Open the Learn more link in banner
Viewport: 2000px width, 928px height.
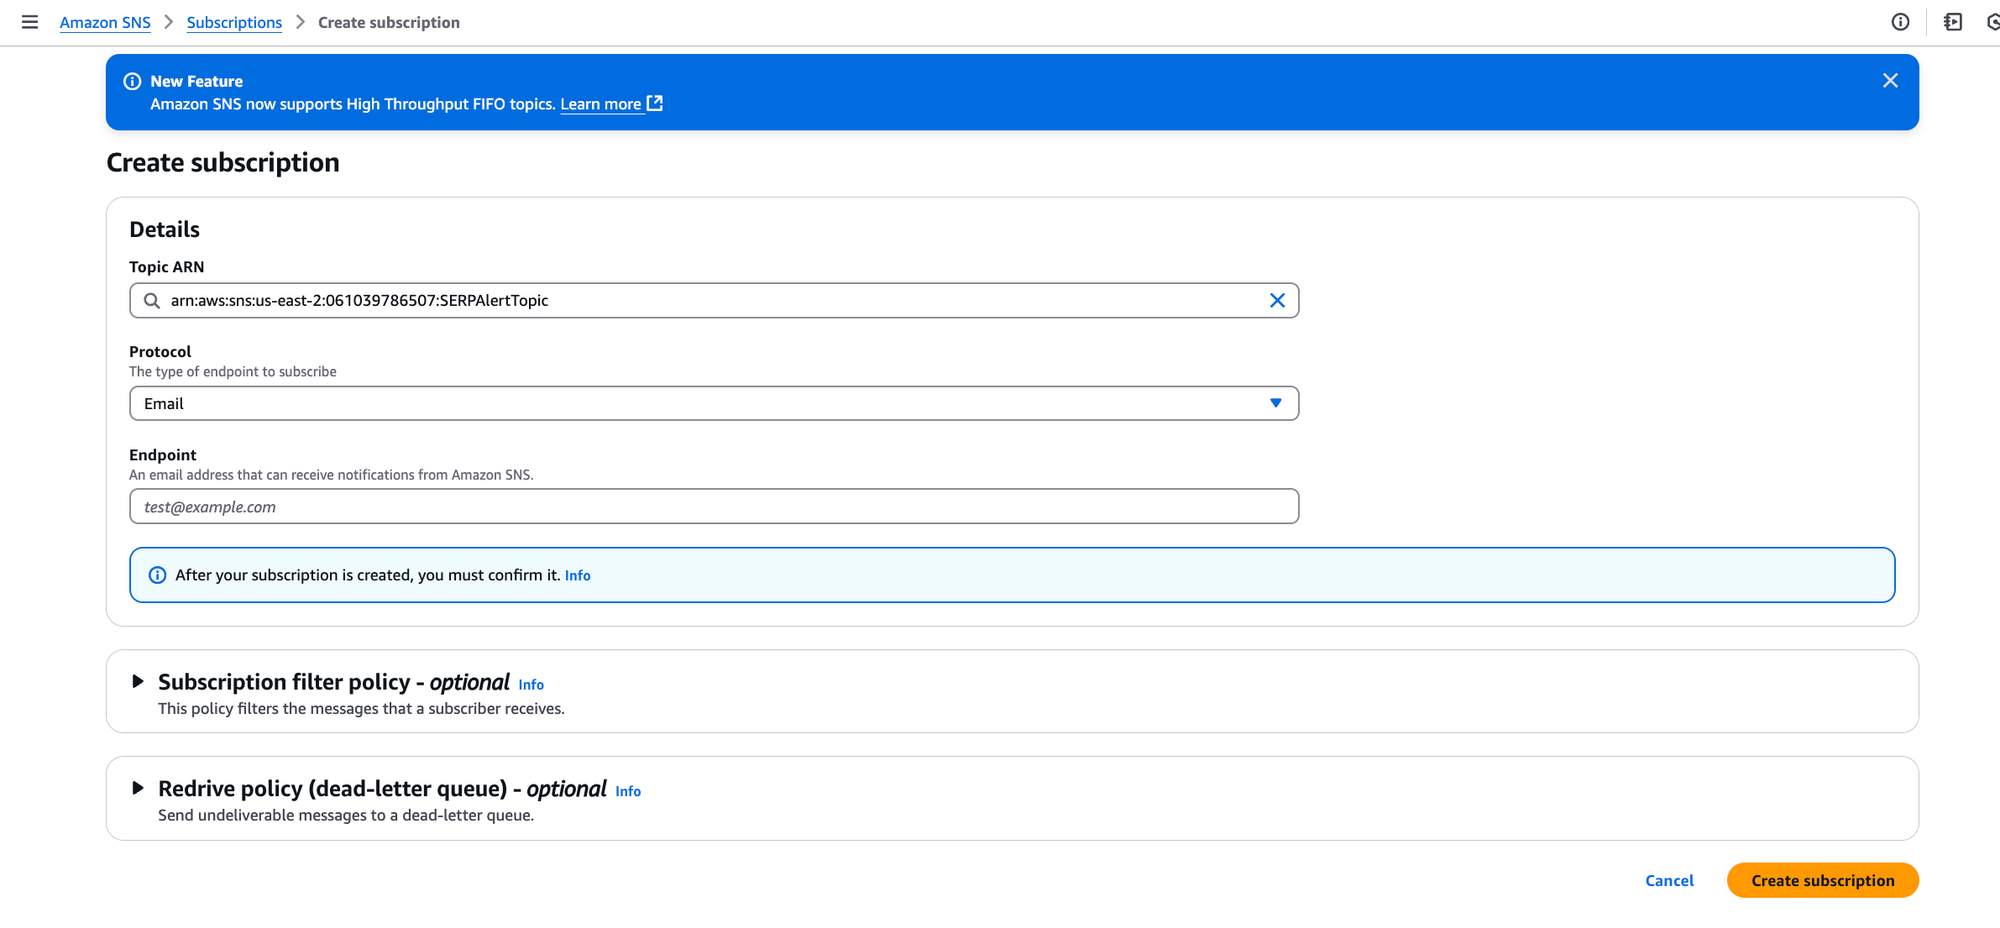click(x=611, y=104)
